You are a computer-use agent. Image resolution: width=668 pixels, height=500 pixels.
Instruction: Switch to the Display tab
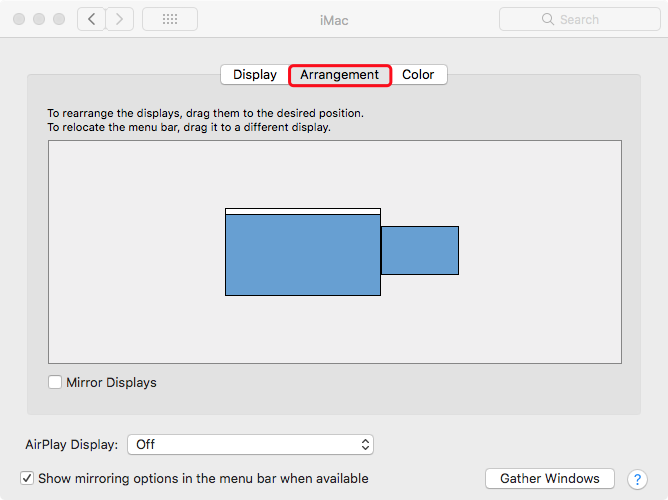pyautogui.click(x=255, y=75)
